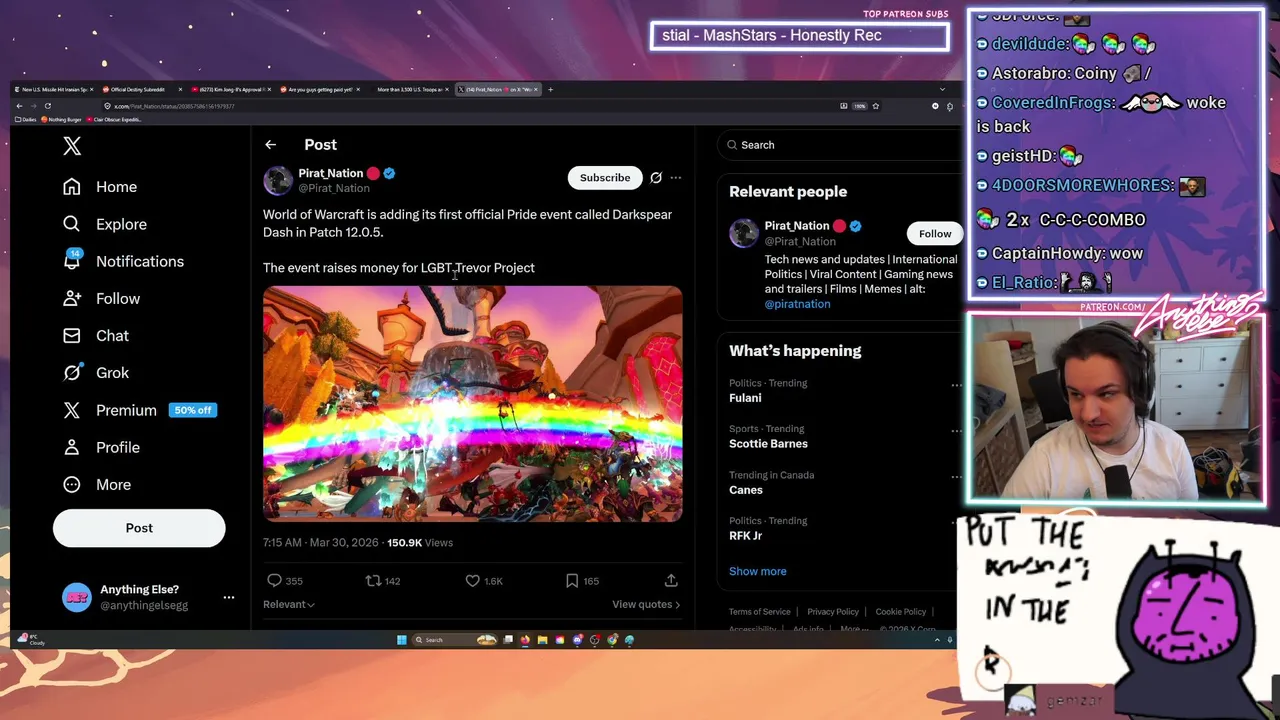
Task: Open Privacy Policy footer link
Action: pyautogui.click(x=833, y=612)
